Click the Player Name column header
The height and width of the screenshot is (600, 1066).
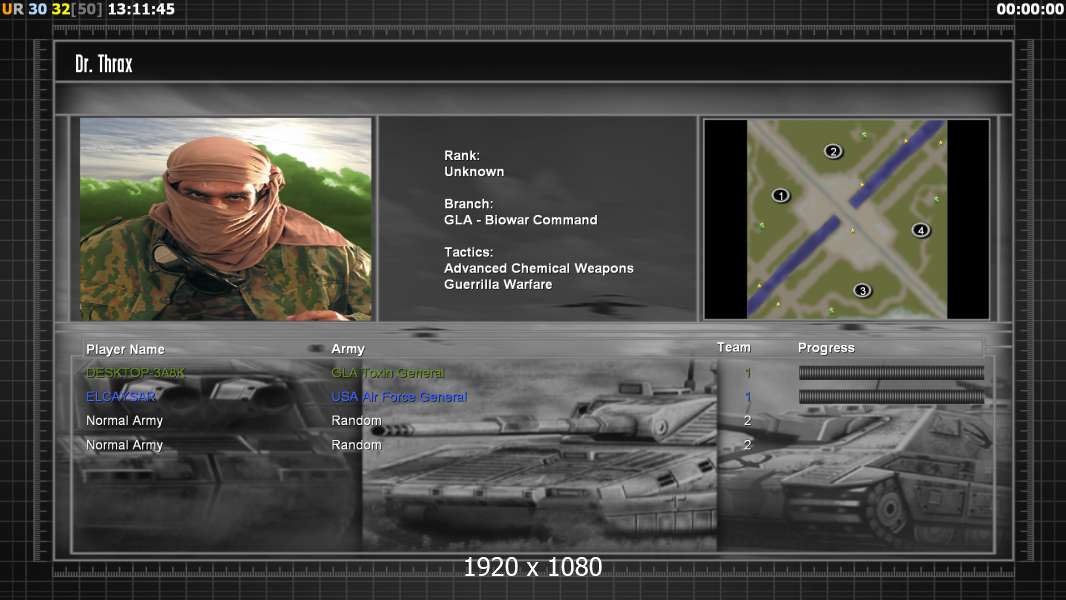[125, 349]
